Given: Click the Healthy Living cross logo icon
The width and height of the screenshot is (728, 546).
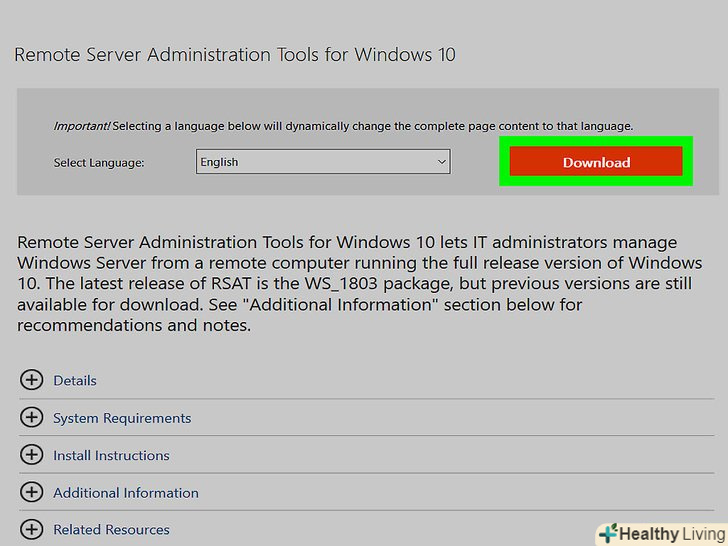Looking at the screenshot, I should pyautogui.click(x=608, y=533).
